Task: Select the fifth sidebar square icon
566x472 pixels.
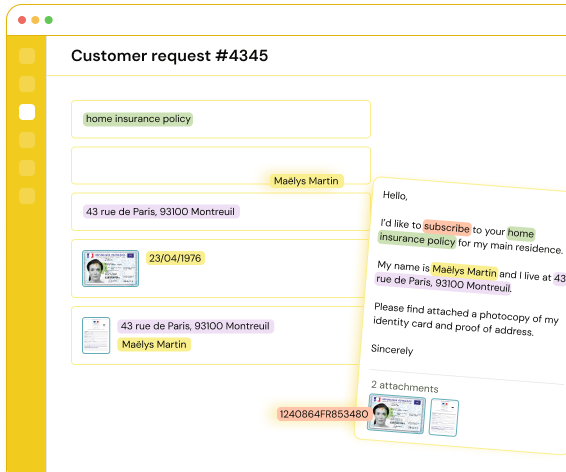Action: point(27,168)
